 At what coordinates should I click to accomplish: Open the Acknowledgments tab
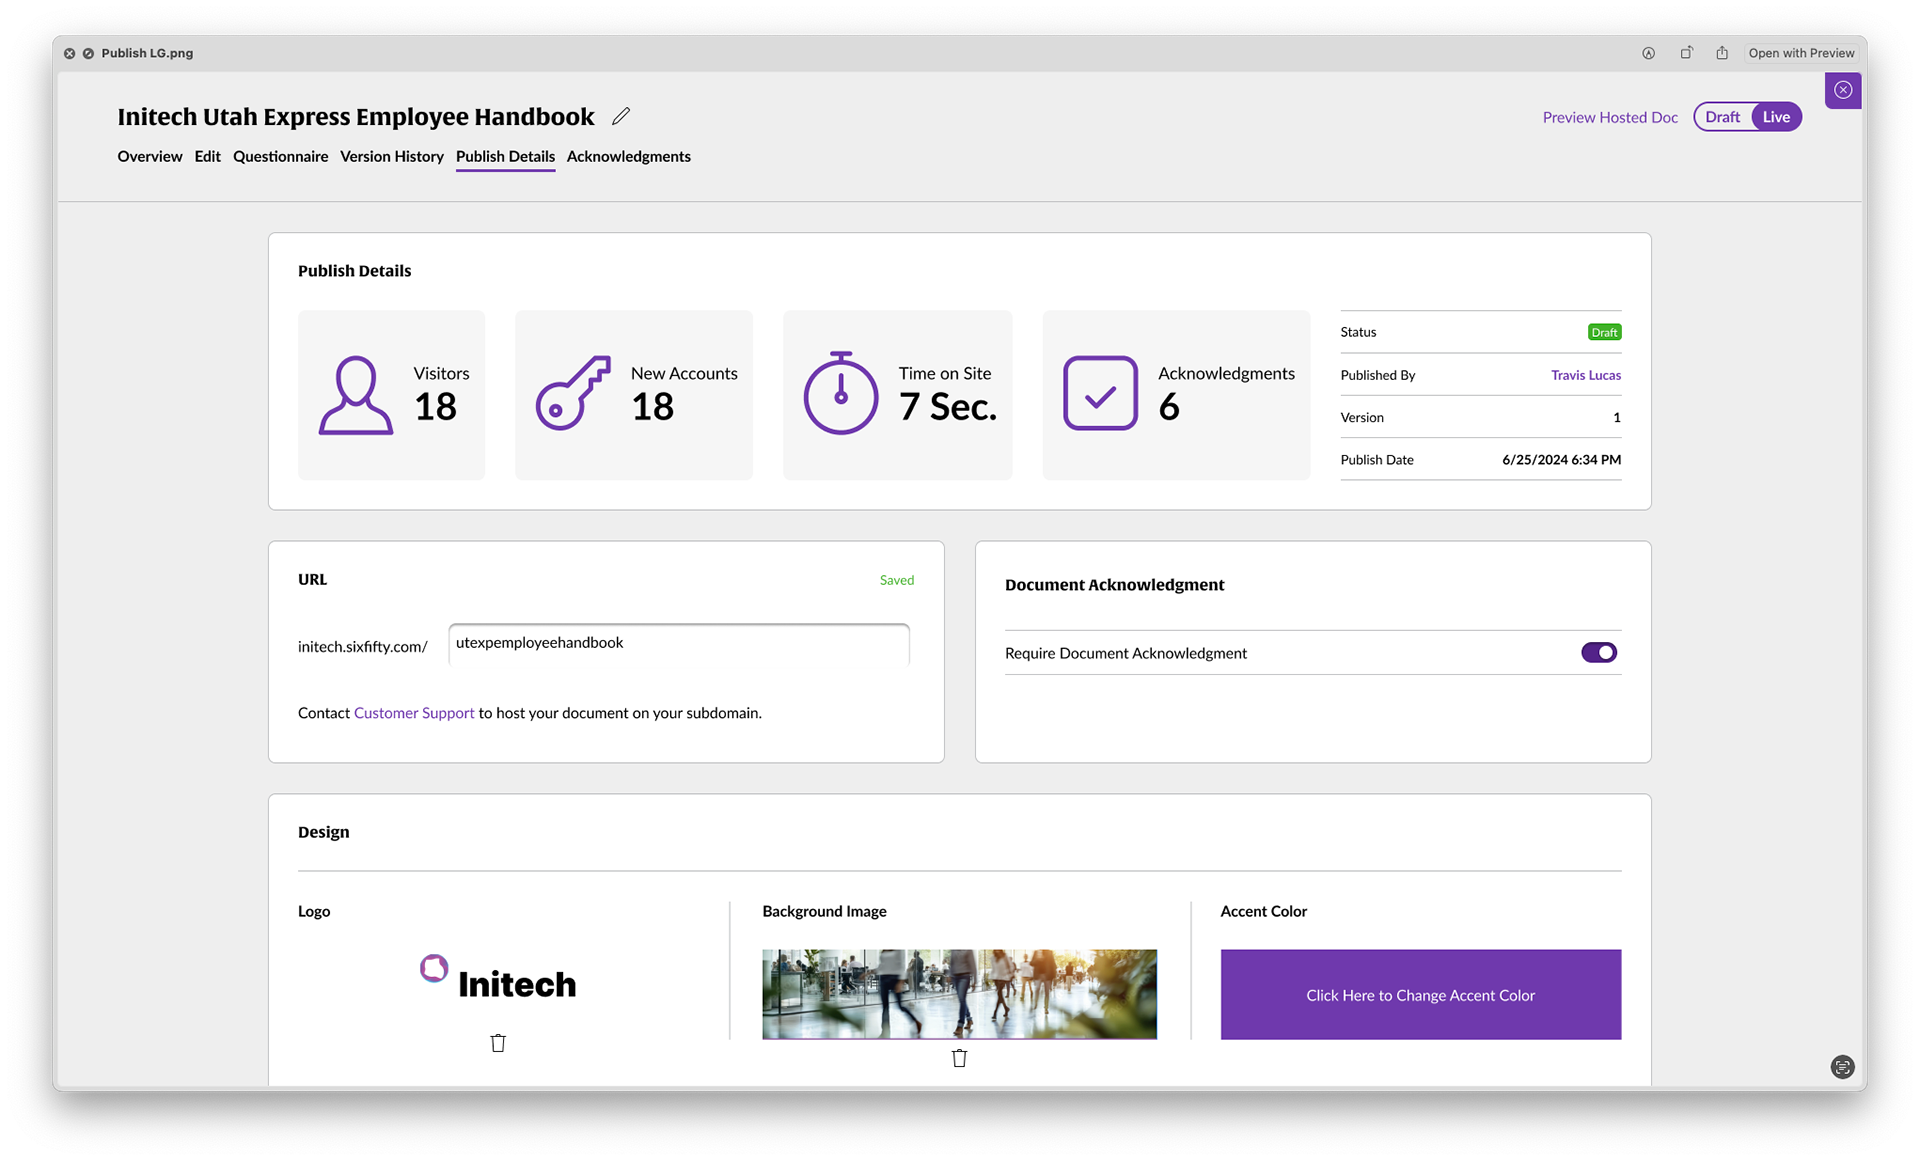(628, 156)
